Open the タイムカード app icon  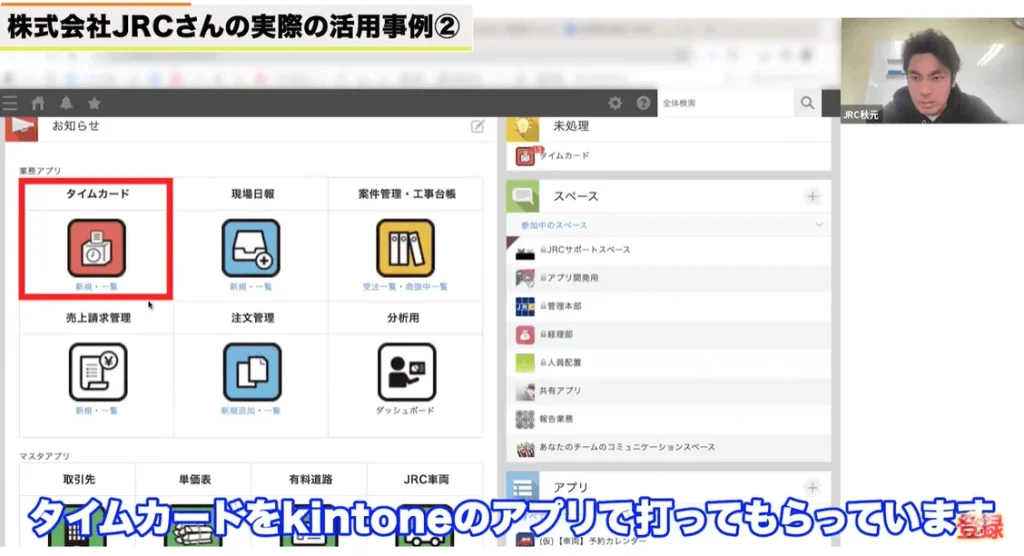click(97, 248)
